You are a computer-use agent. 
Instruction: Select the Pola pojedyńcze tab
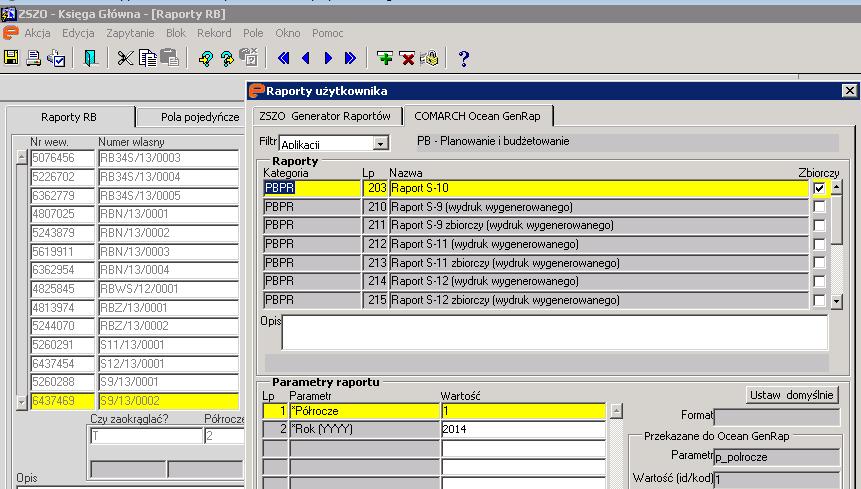192,117
